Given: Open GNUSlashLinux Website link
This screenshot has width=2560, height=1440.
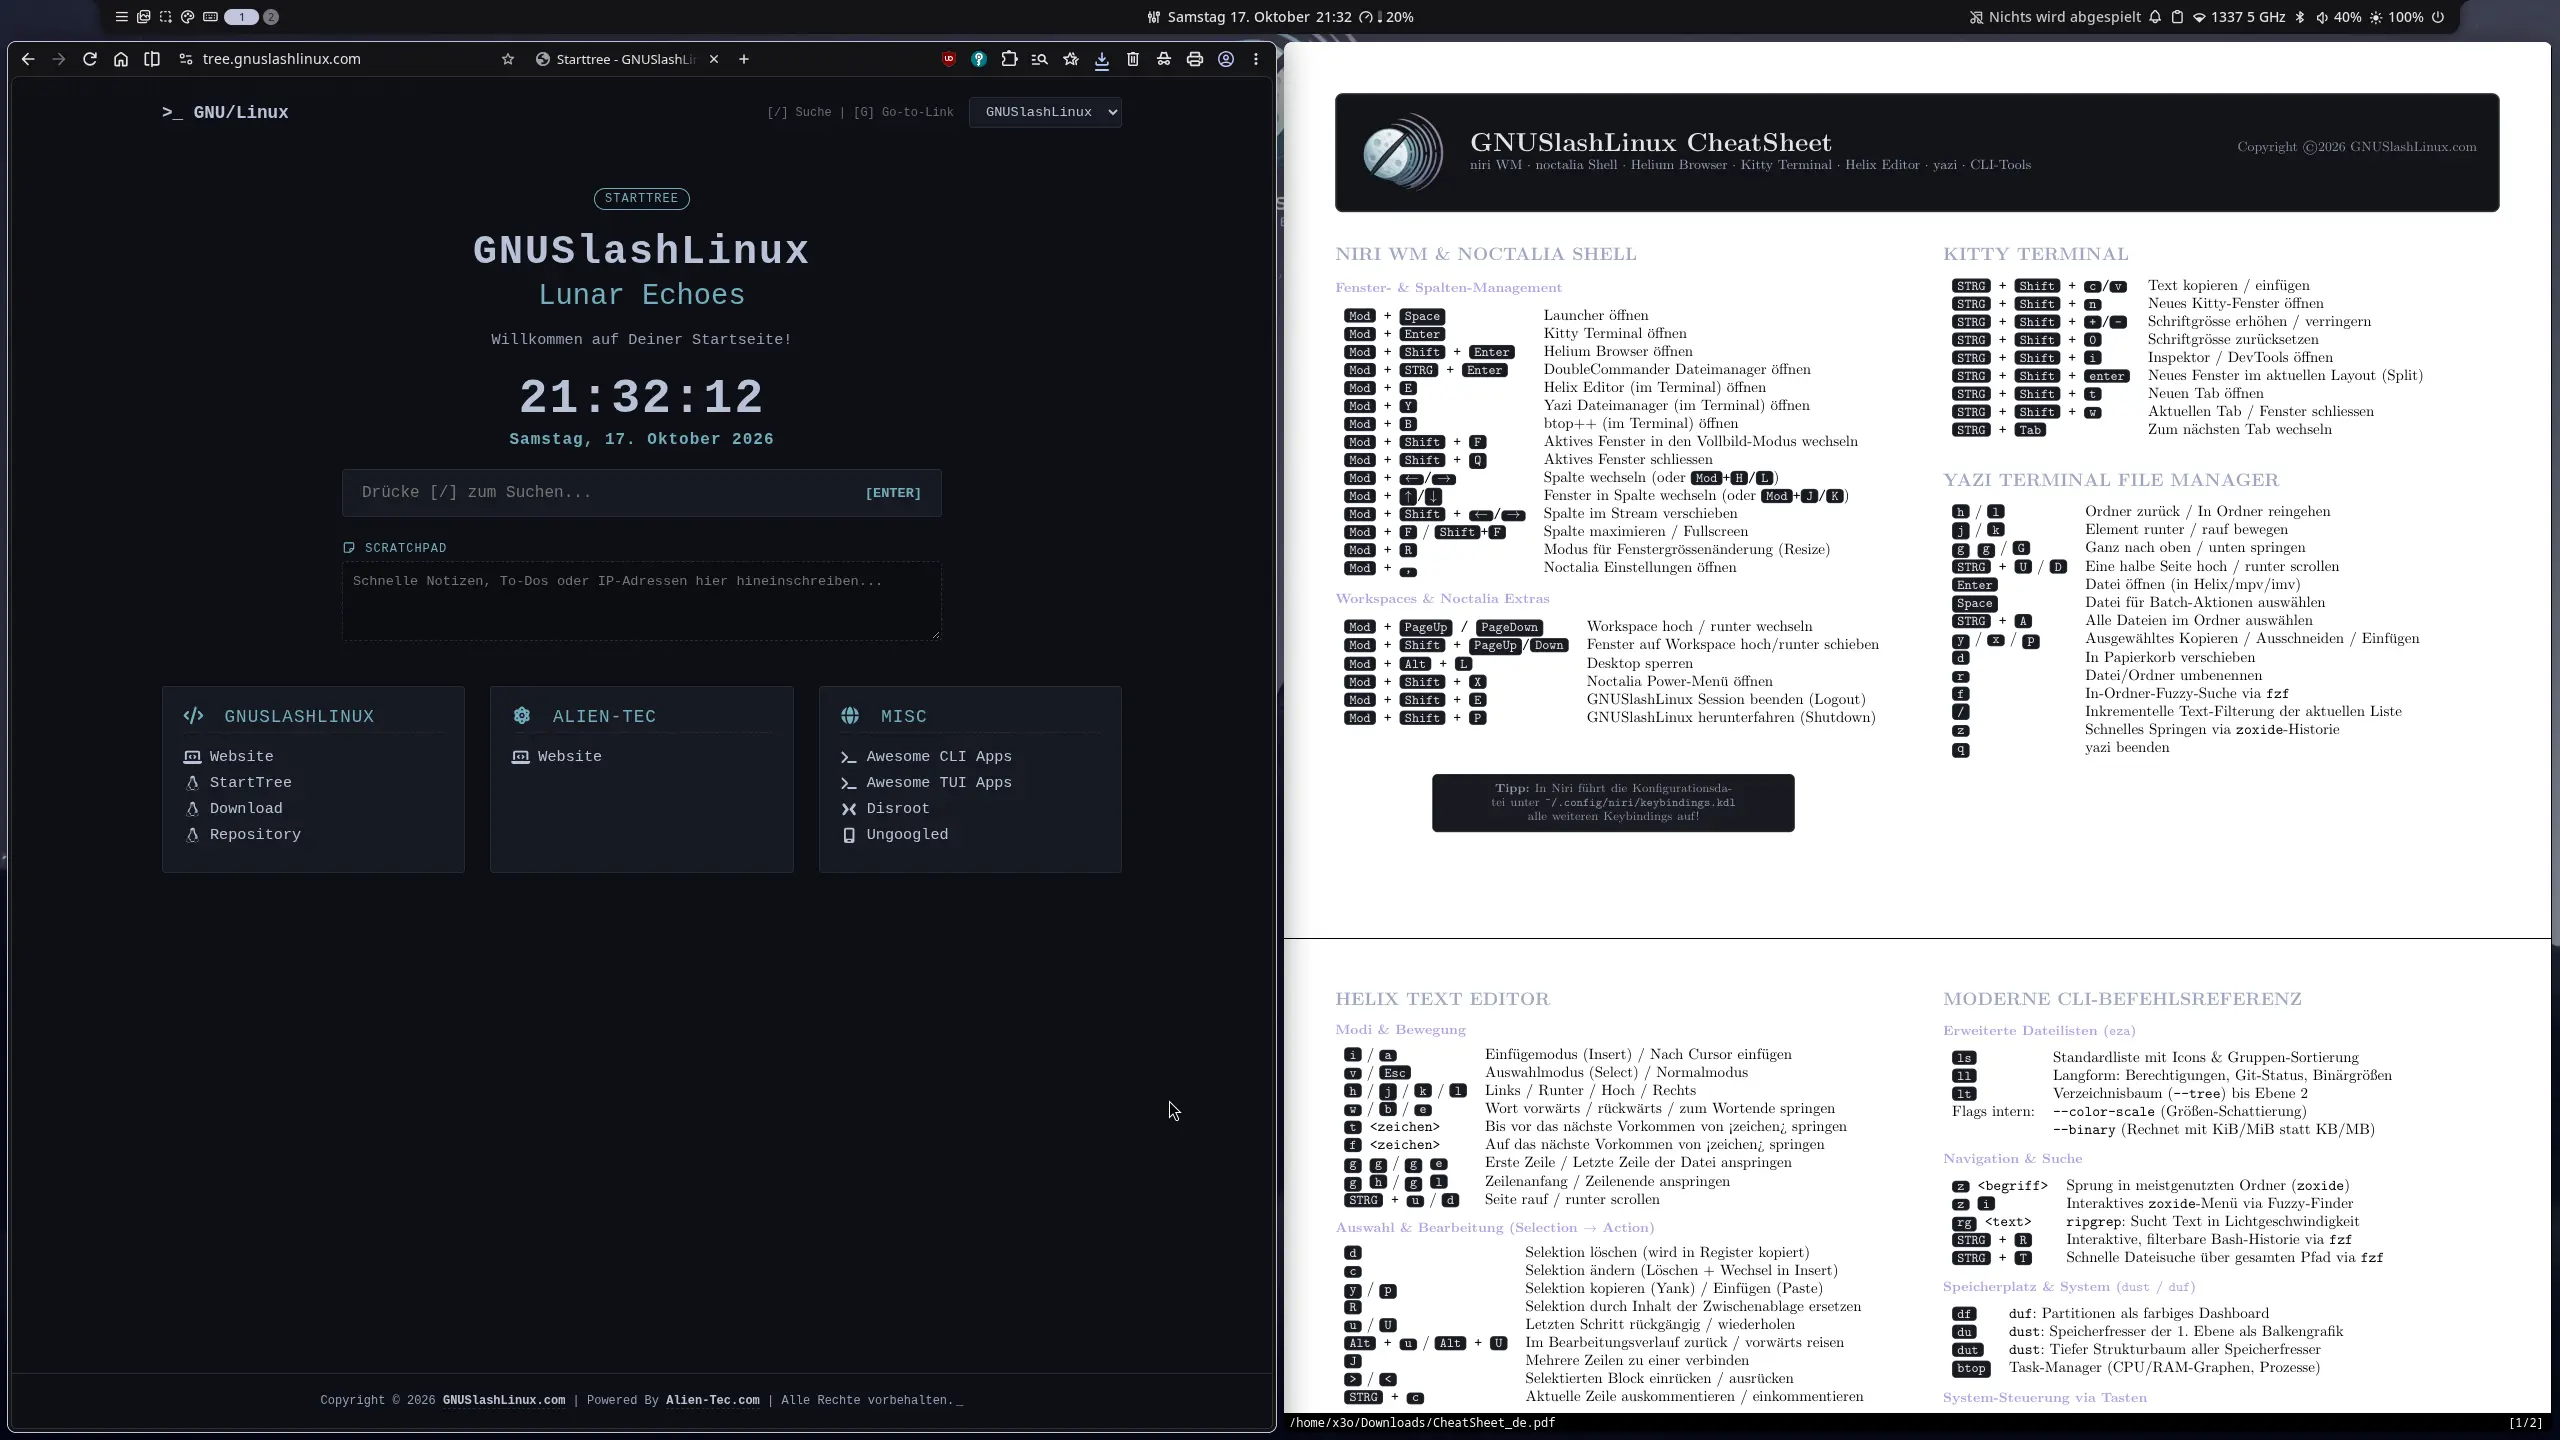Looking at the screenshot, I should point(241,756).
